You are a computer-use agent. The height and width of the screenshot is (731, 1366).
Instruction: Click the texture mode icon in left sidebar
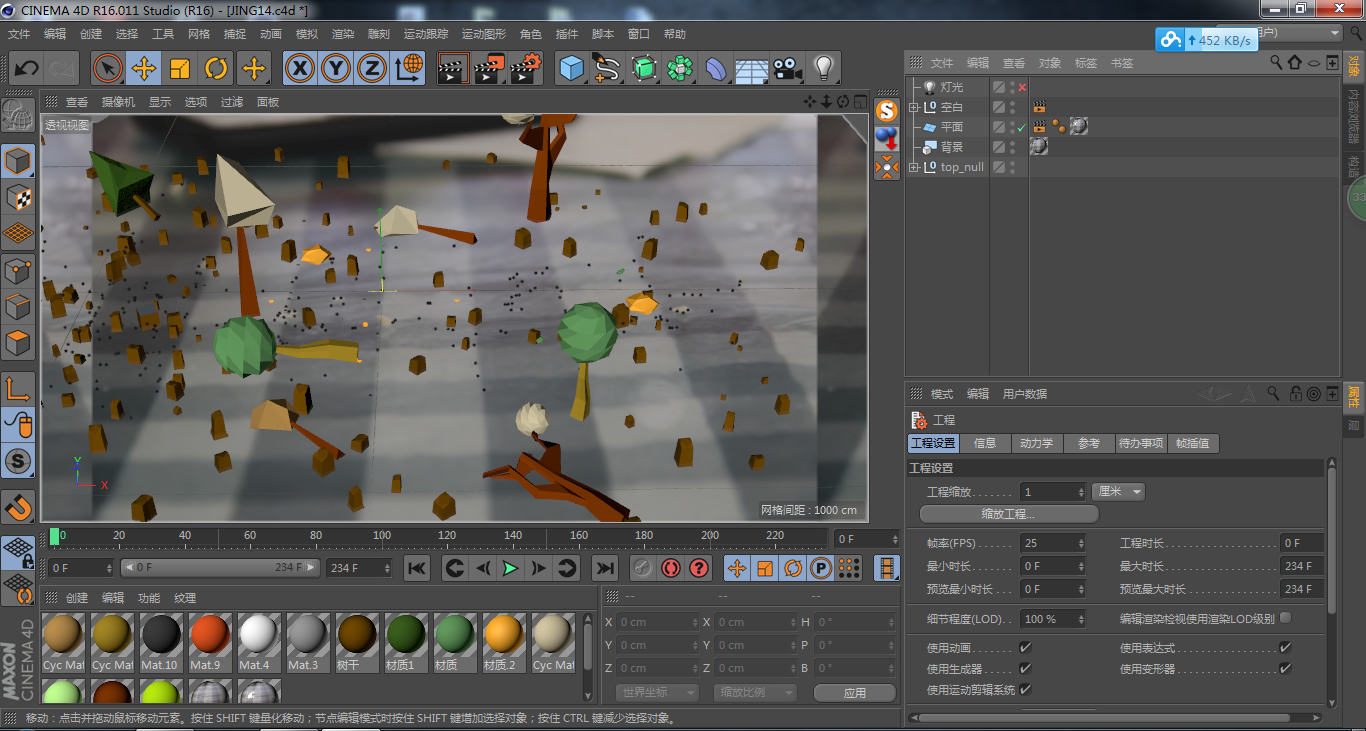tap(20, 196)
